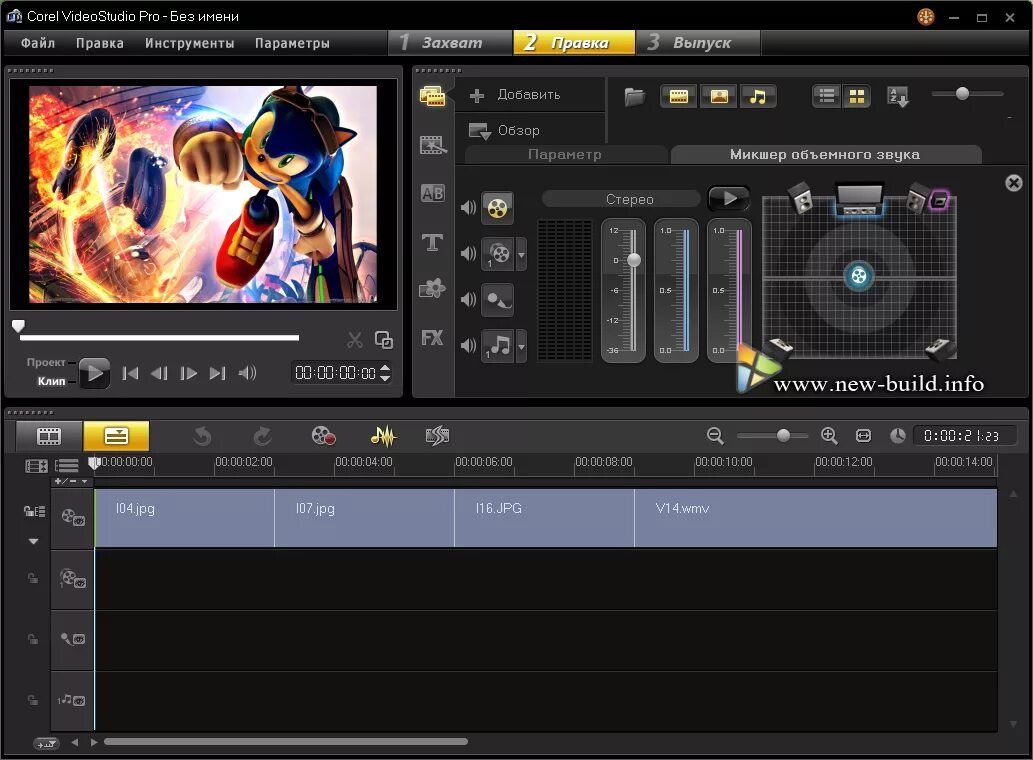1033x760 pixels.
Task: Click the library folder icon
Action: 634,97
